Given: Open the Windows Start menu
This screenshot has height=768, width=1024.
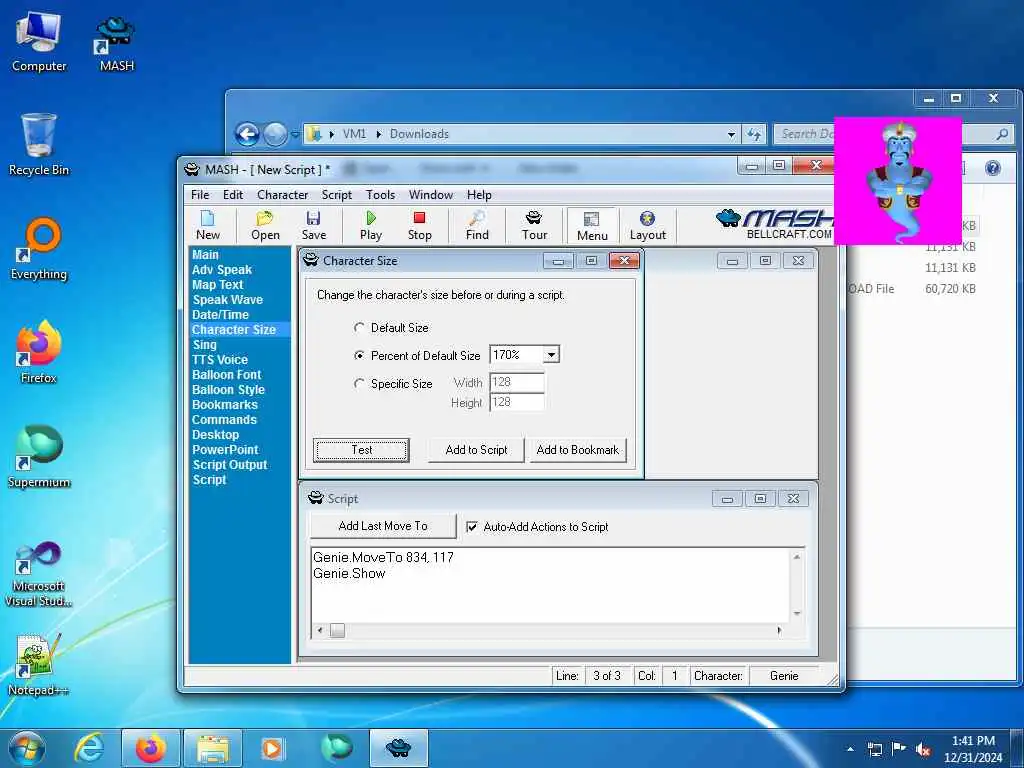Looking at the screenshot, I should tap(27, 748).
